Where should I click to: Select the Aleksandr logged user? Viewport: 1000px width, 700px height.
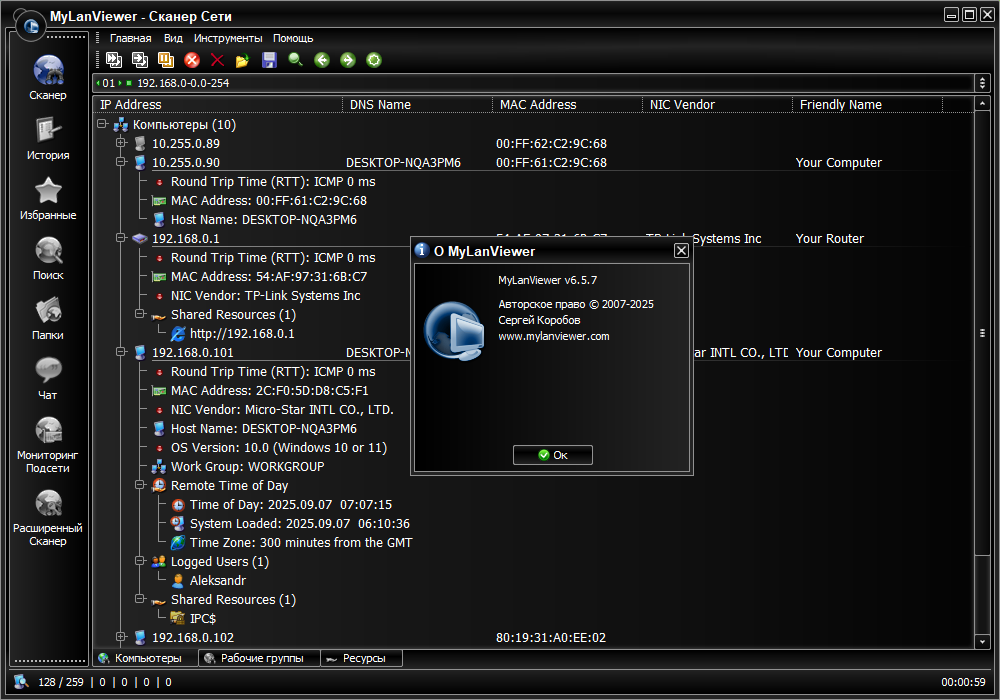point(217,581)
